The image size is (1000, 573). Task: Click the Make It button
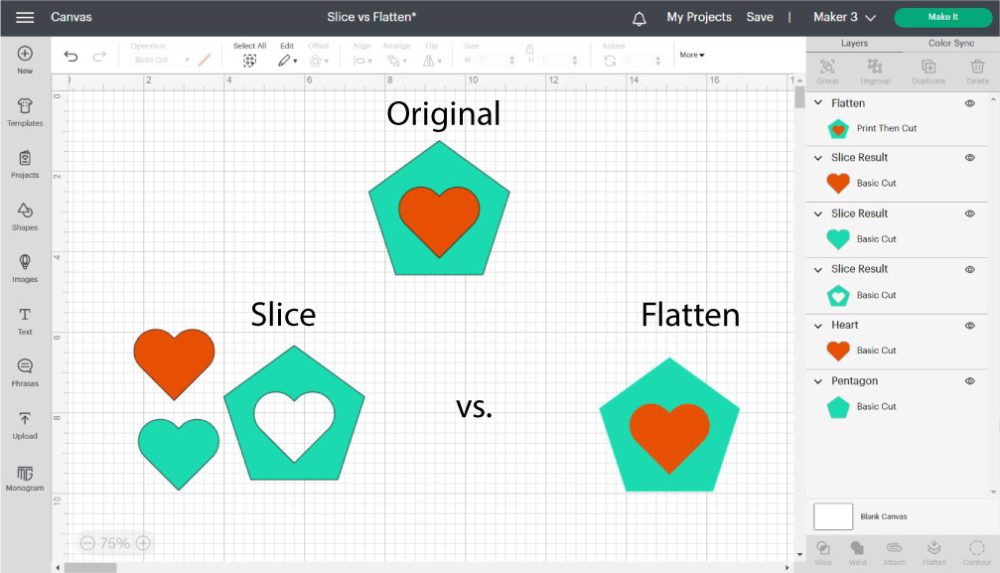pos(943,17)
